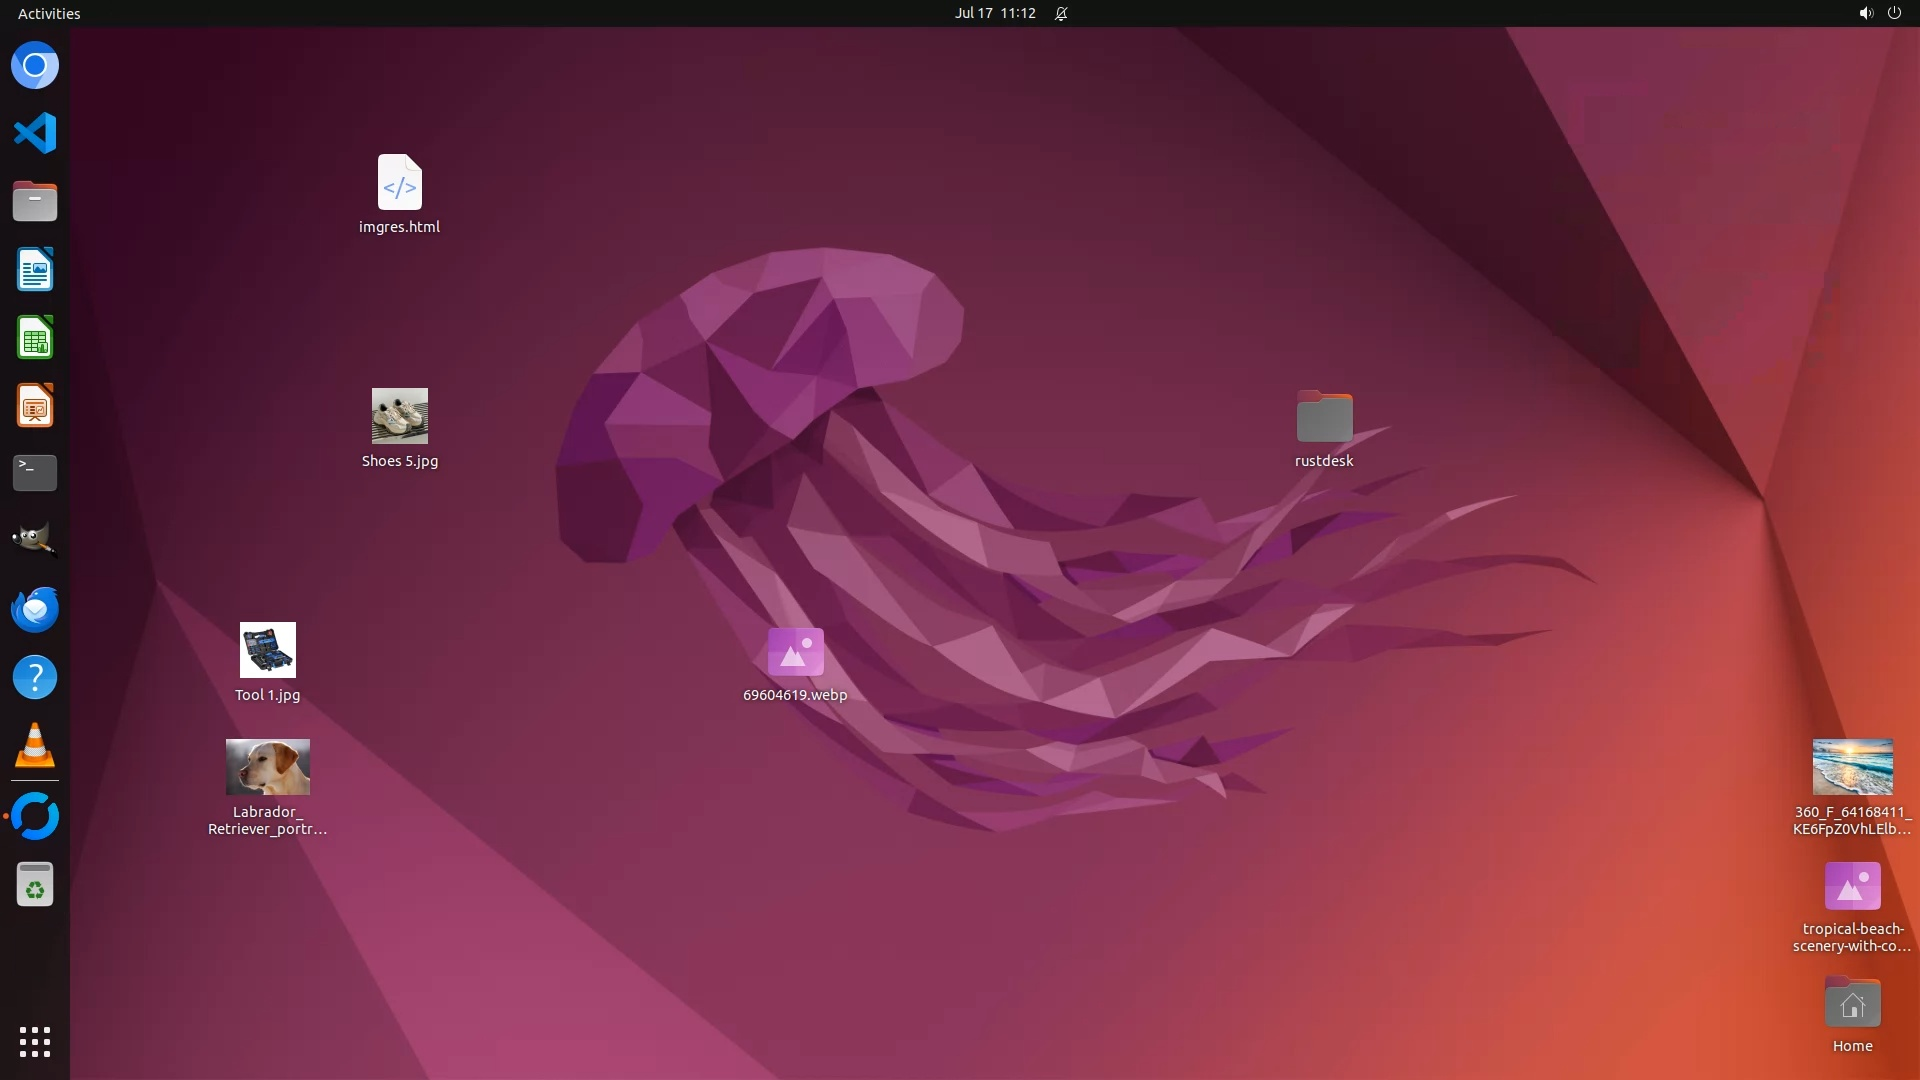Expand the system power menu
This screenshot has height=1080, width=1920.
[x=1894, y=13]
